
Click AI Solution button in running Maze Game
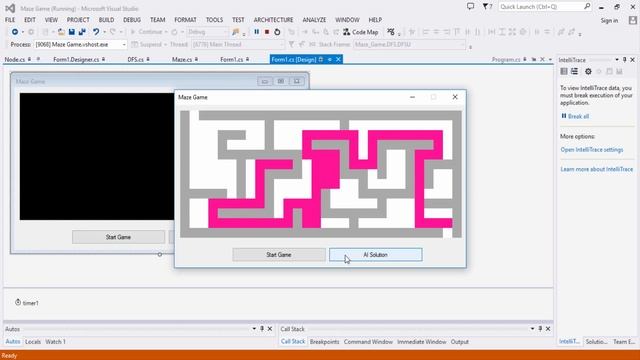376,255
